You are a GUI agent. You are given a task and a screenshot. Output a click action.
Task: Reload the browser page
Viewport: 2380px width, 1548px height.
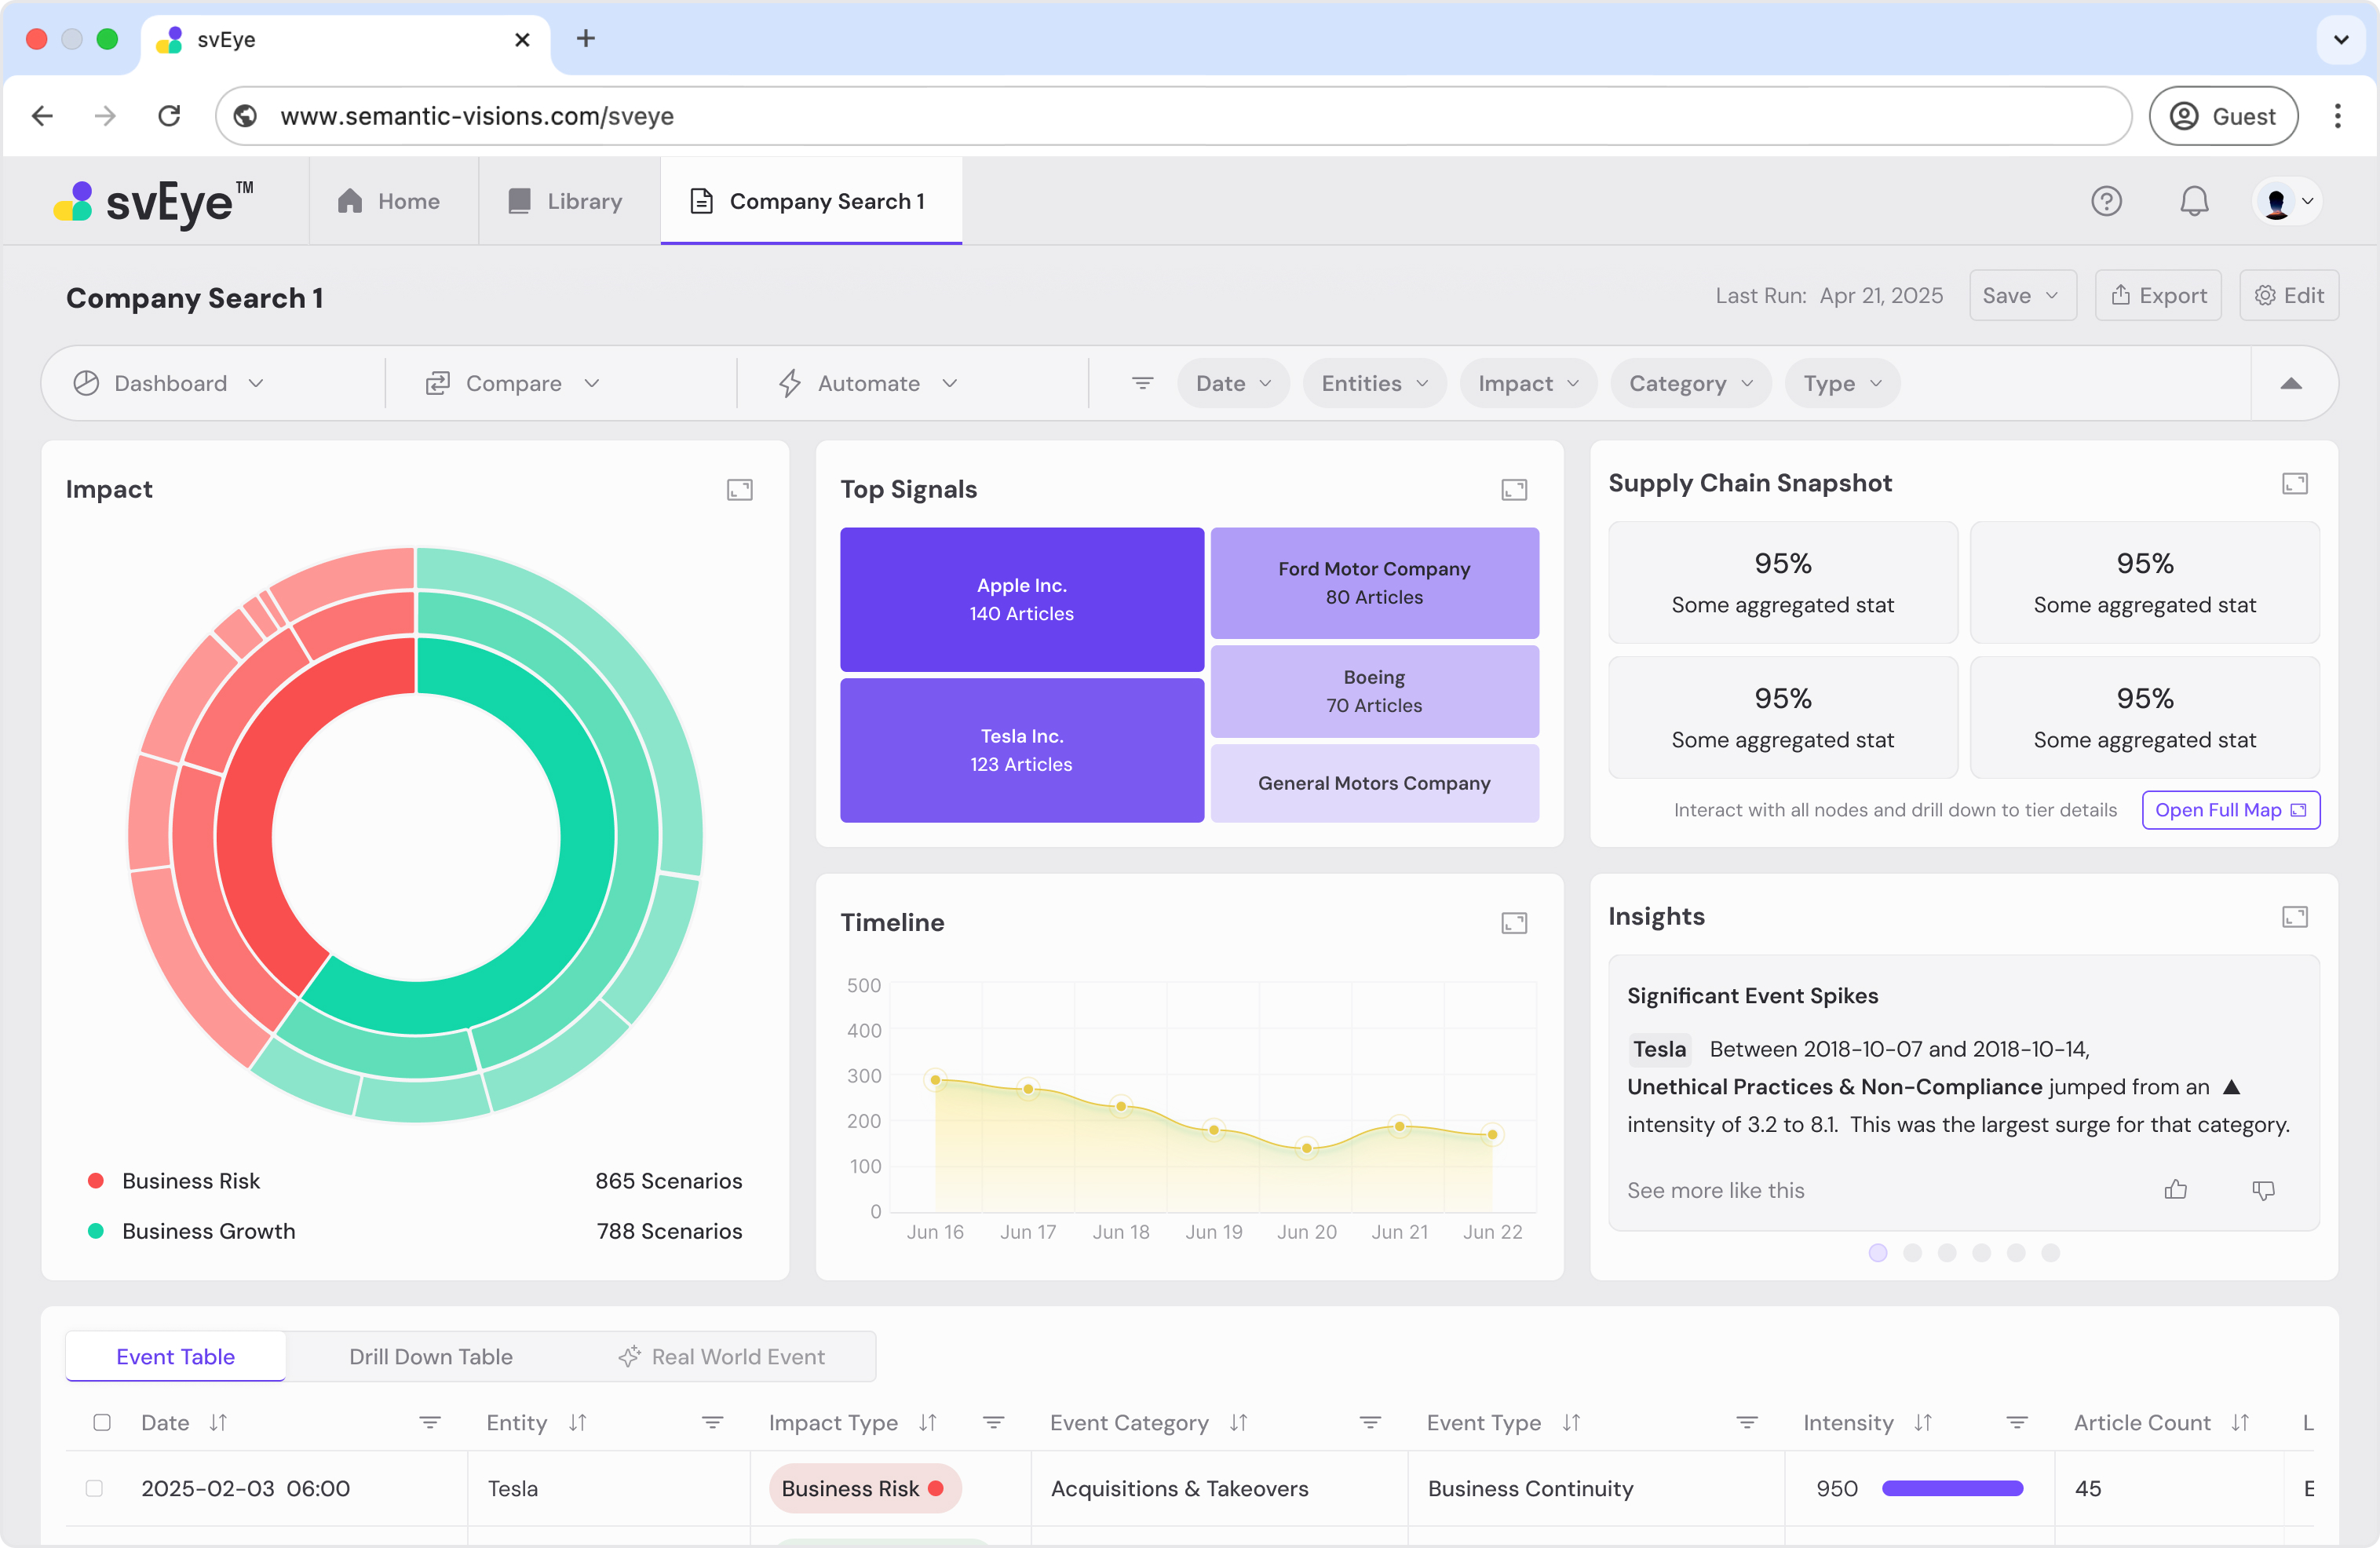coord(169,116)
